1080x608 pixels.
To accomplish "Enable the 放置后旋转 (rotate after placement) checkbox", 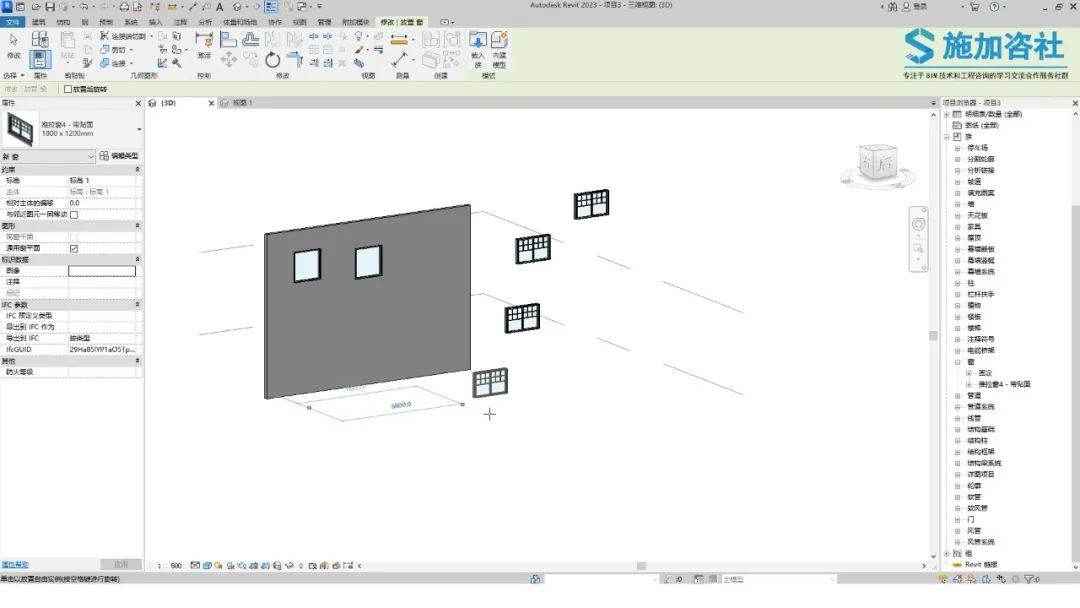I will tap(68, 89).
